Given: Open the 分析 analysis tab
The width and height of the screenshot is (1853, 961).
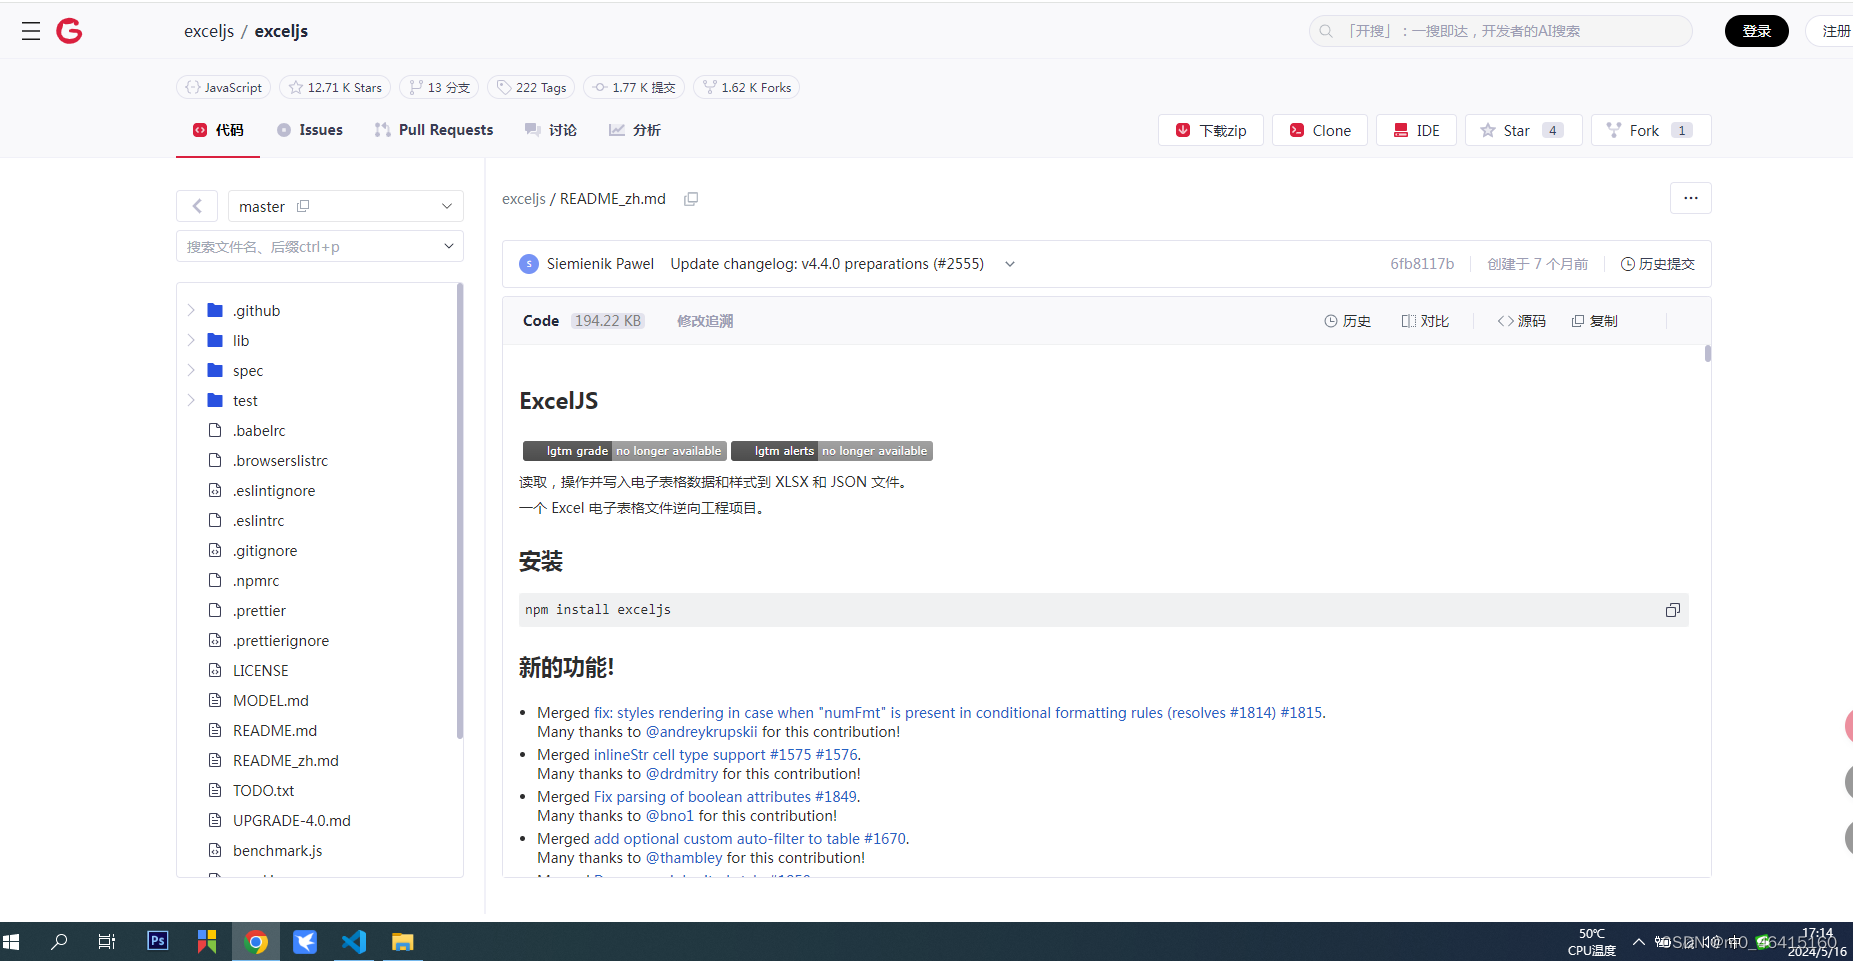Looking at the screenshot, I should tap(635, 130).
